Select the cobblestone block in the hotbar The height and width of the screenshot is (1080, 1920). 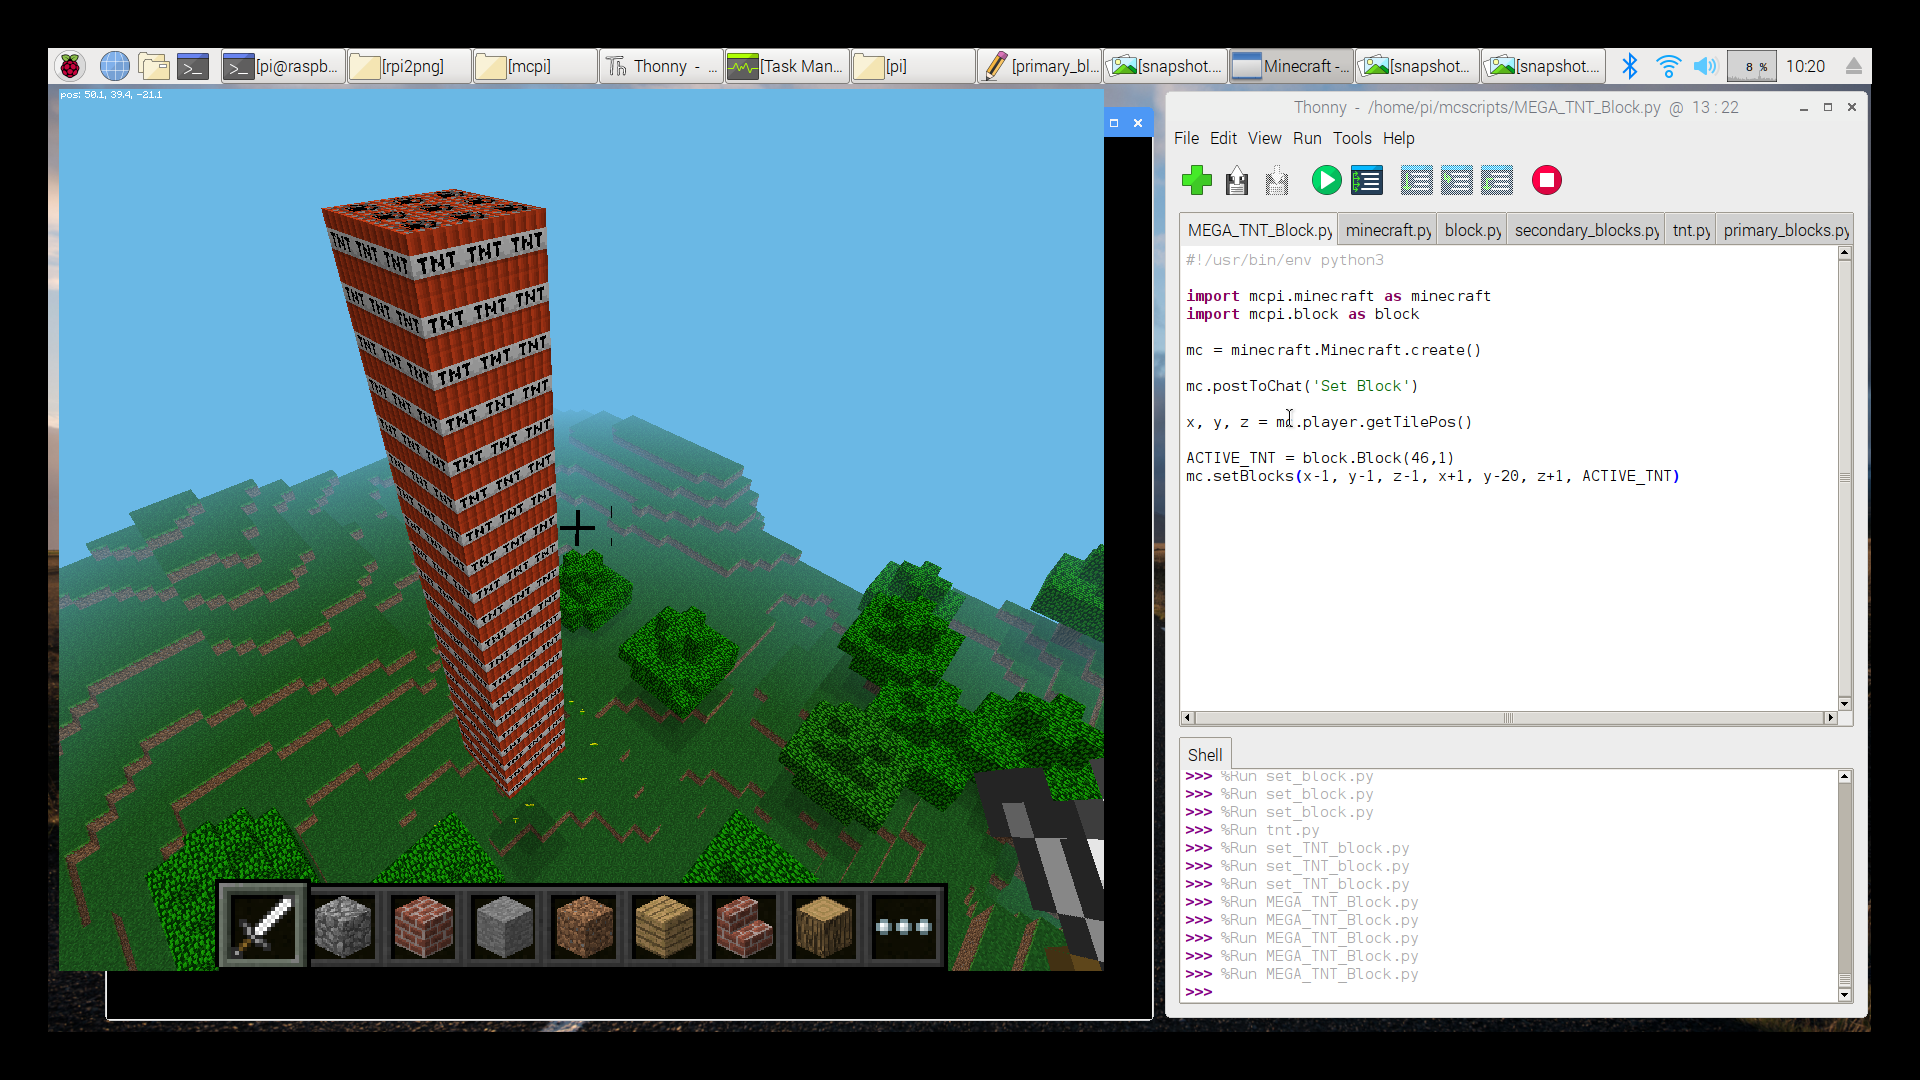pos(343,926)
